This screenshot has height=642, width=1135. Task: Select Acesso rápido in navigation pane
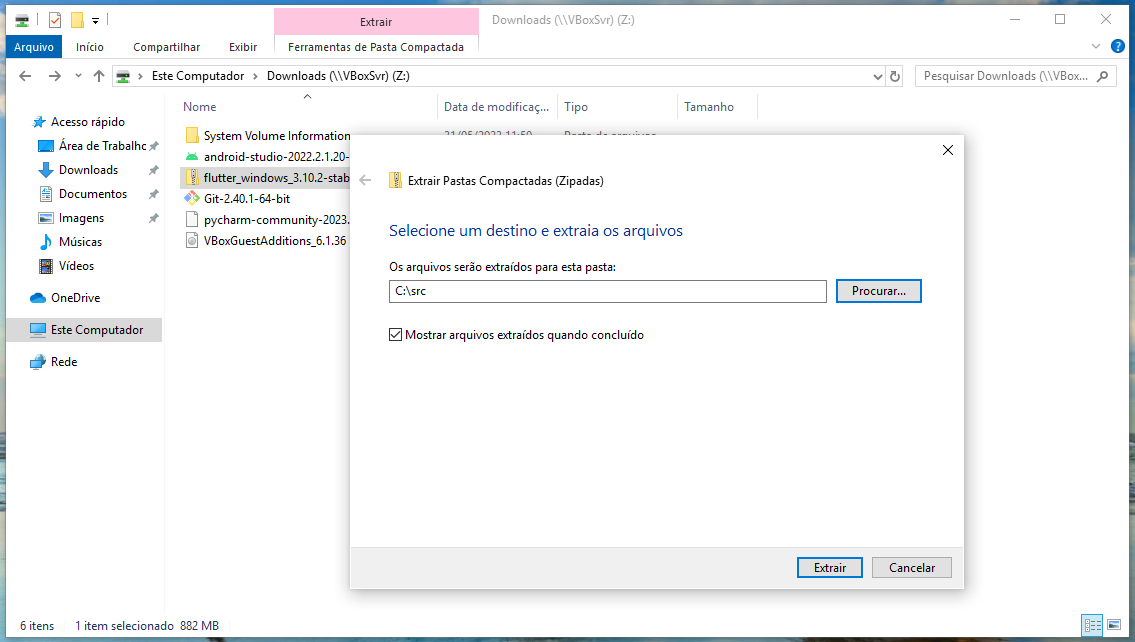click(88, 122)
